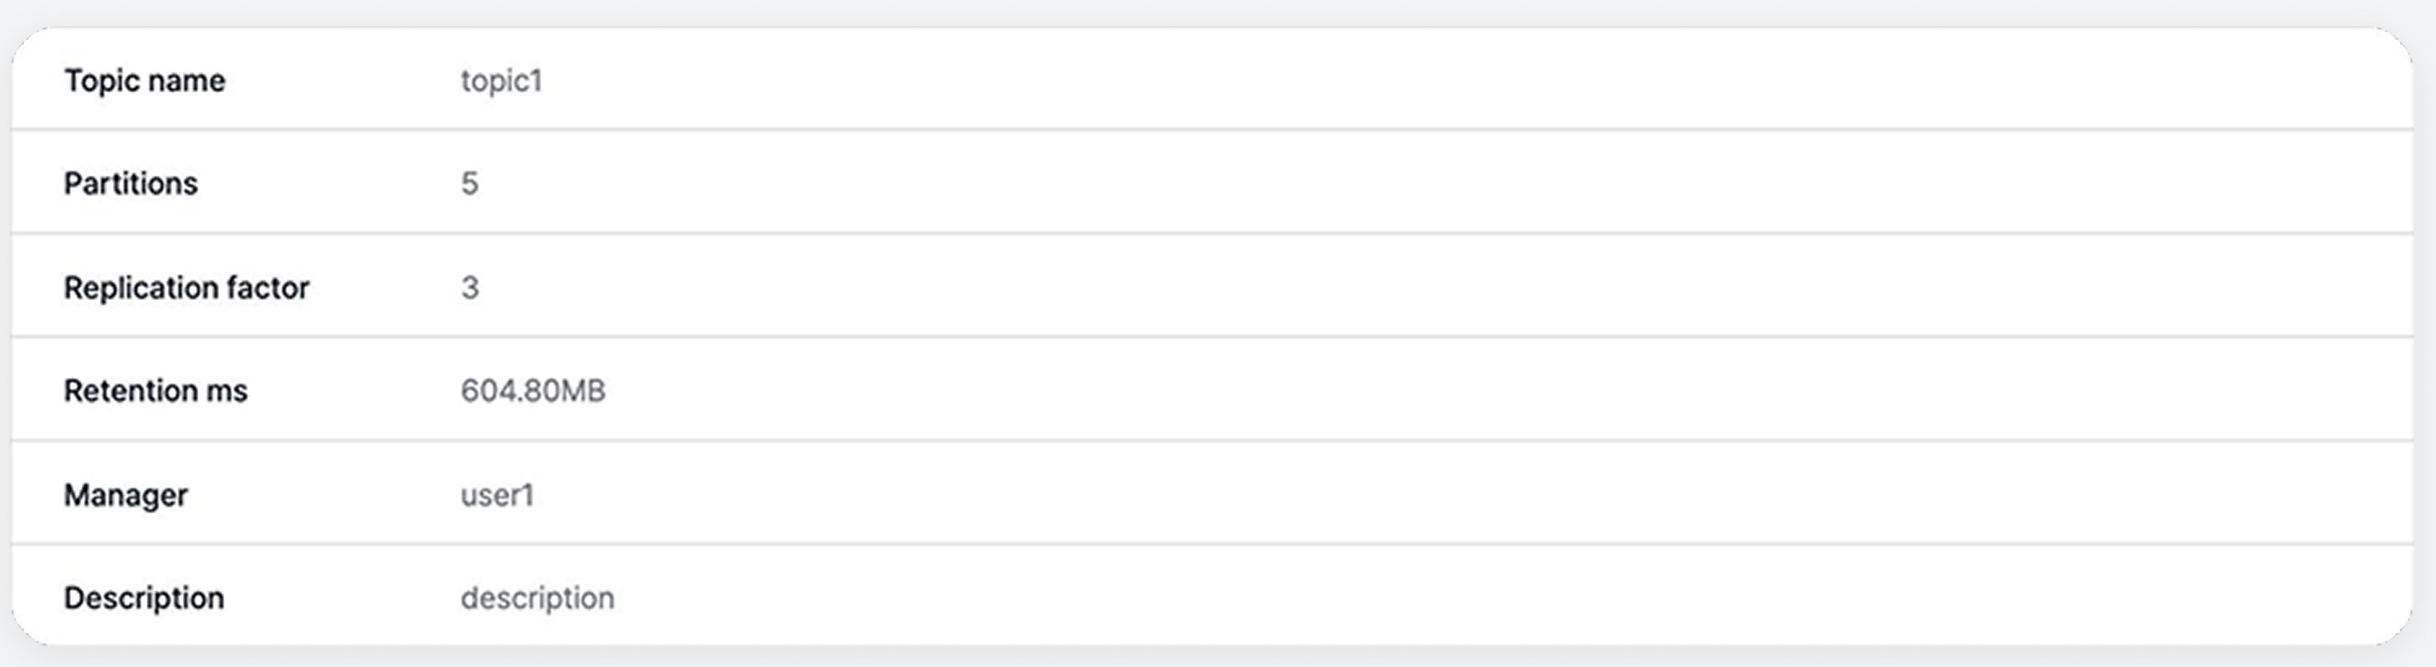Click the 'Topic name' label
This screenshot has width=2436, height=667.
(144, 80)
